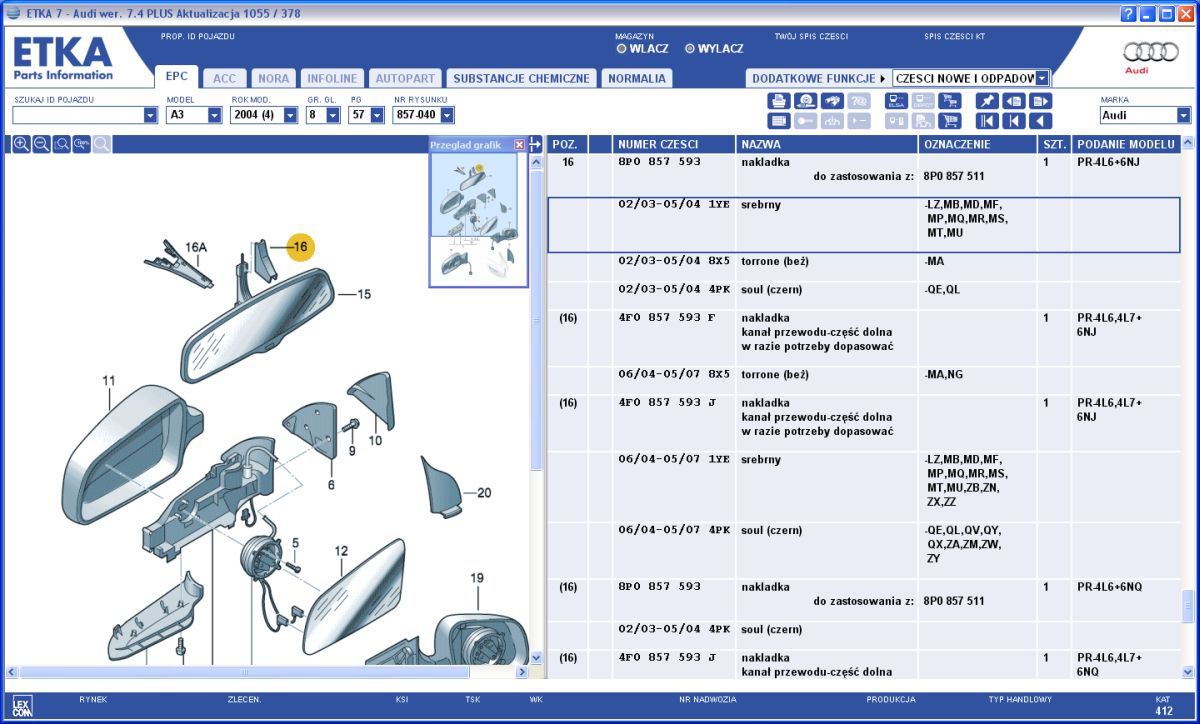Click the plain left triangle arrow icon
1200x724 pixels.
pos(1041,121)
